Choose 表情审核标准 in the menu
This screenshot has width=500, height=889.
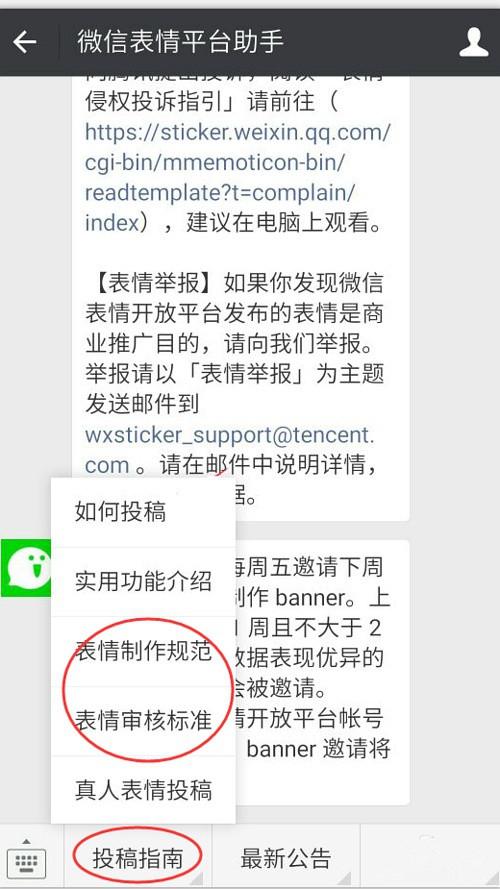click(x=143, y=721)
